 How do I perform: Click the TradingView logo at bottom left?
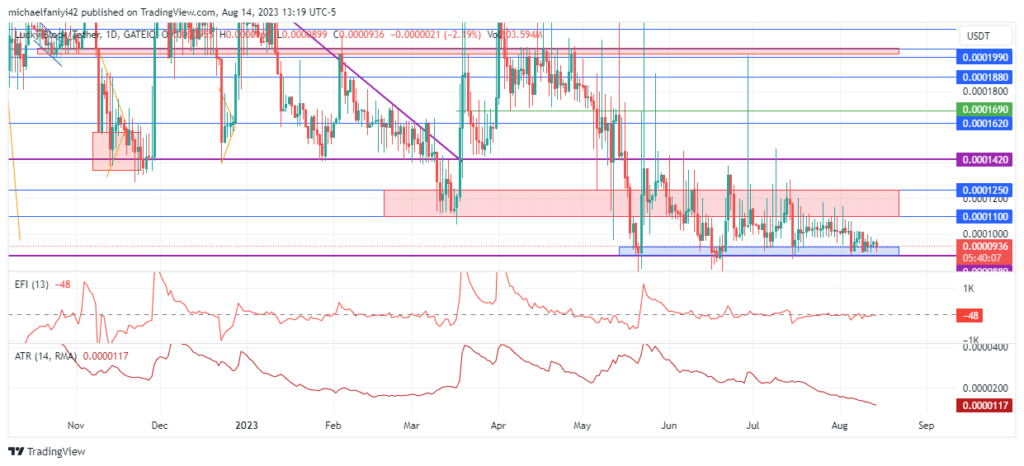pyautogui.click(x=47, y=452)
